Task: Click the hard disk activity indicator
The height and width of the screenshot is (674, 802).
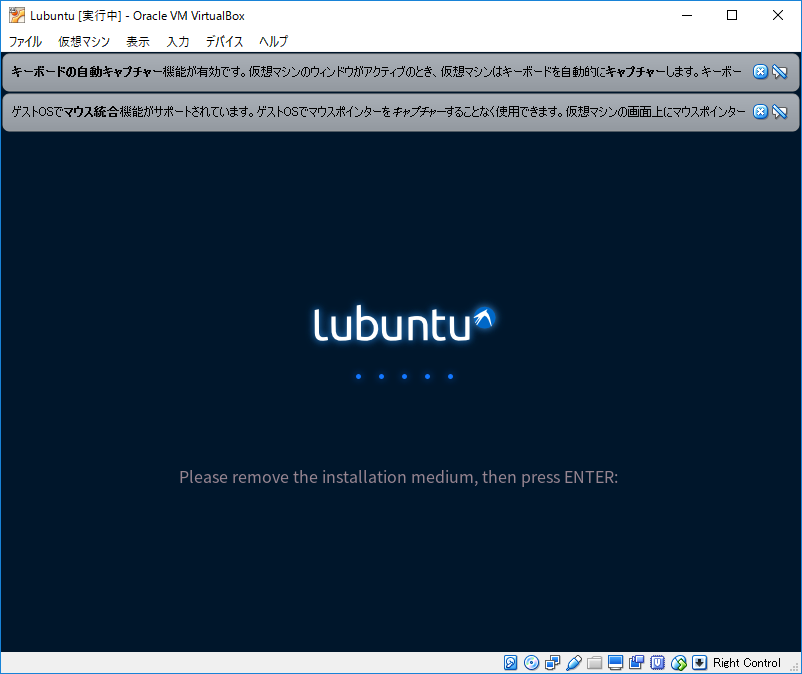Action: [510, 663]
